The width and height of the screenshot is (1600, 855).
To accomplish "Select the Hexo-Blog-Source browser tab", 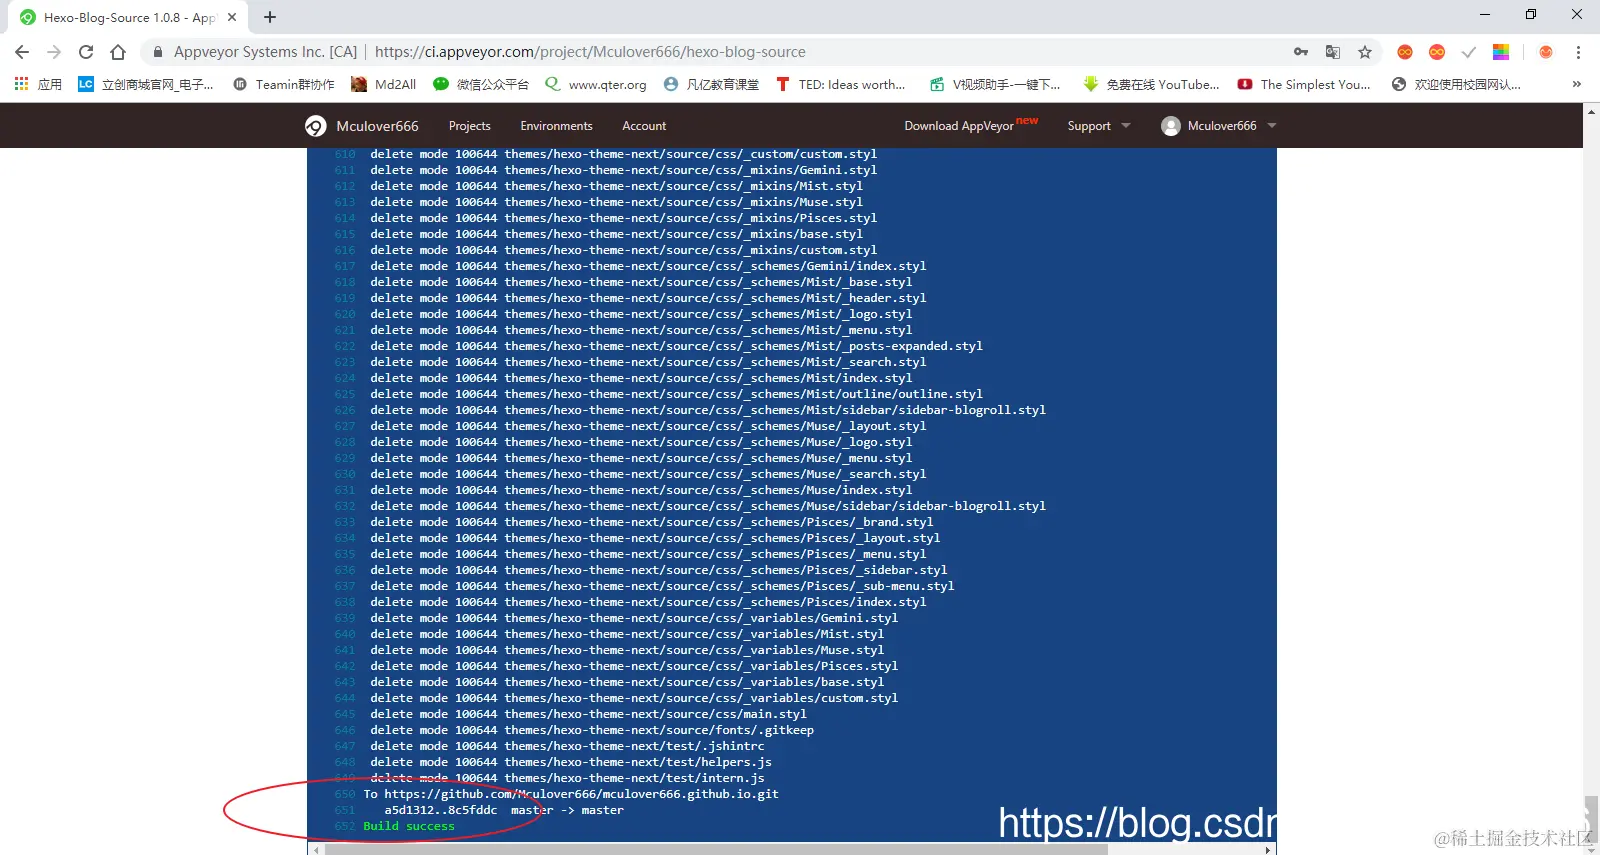I will [127, 17].
